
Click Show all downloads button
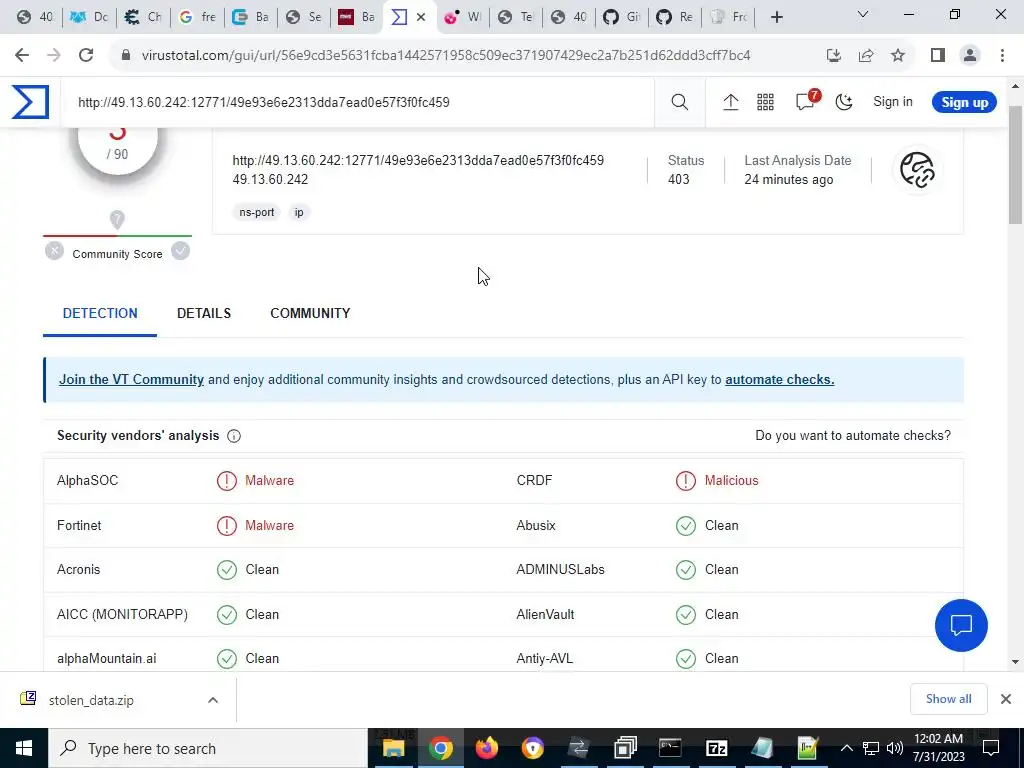point(948,699)
